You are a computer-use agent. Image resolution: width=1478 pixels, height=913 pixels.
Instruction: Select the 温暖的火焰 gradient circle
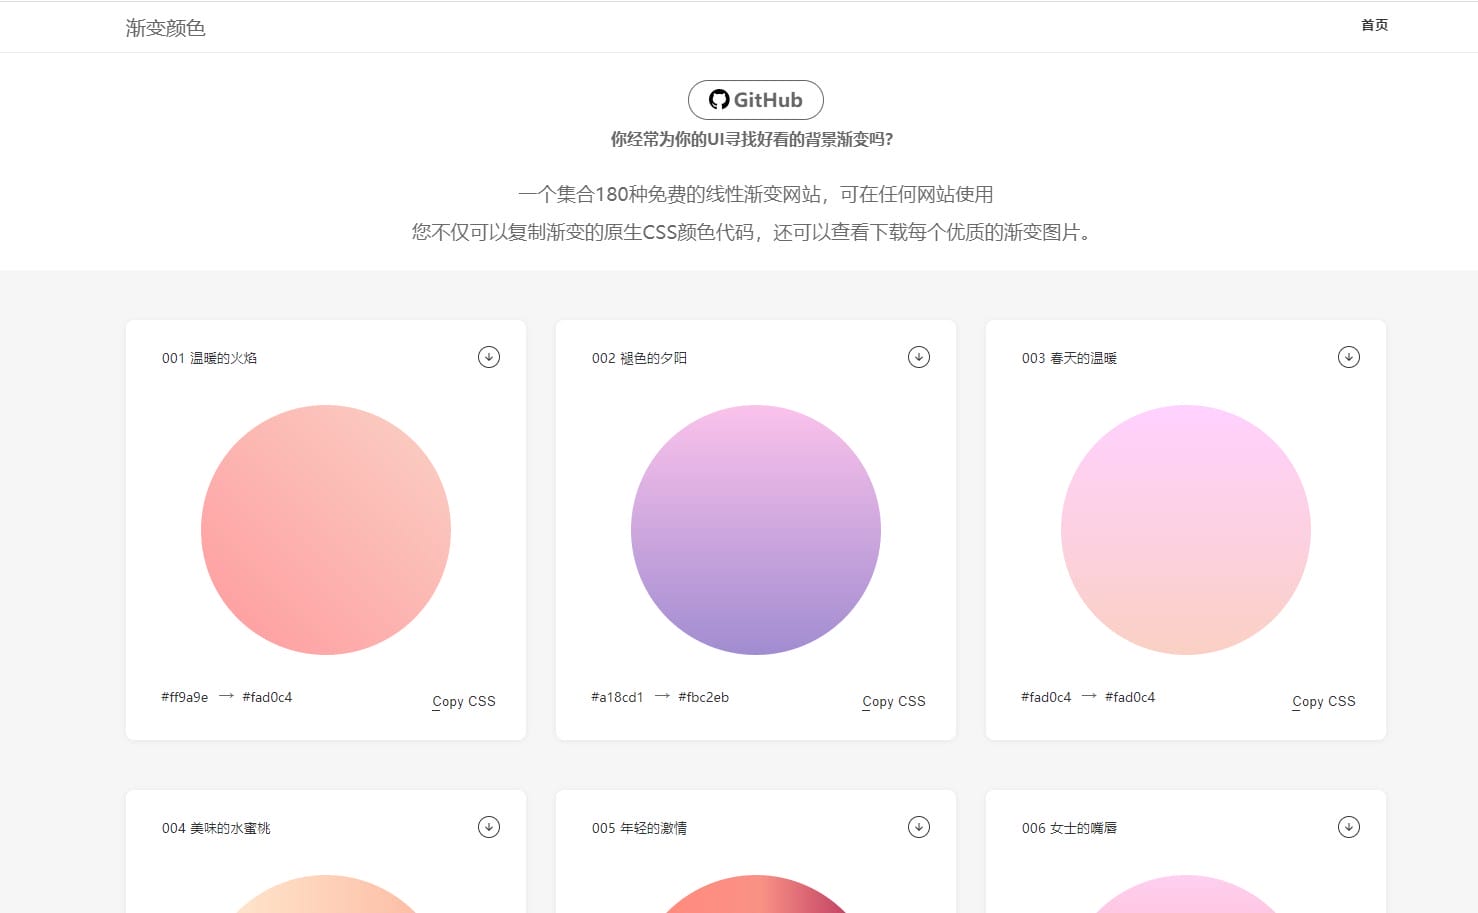[326, 530]
